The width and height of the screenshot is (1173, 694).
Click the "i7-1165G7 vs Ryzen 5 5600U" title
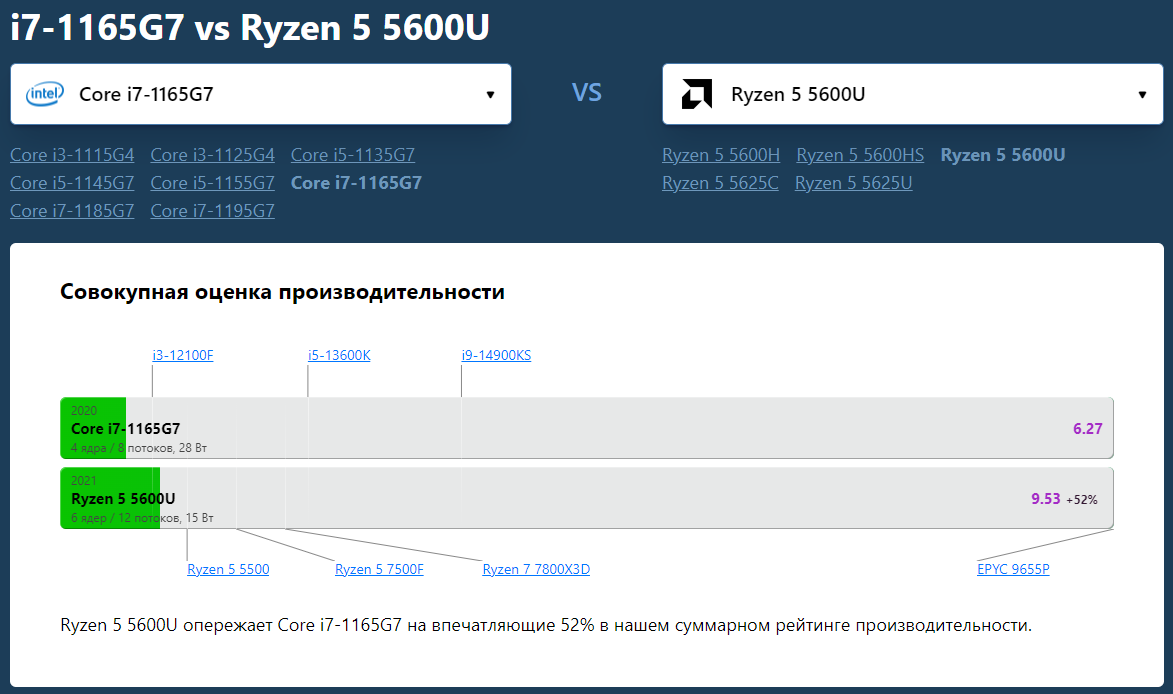(249, 28)
